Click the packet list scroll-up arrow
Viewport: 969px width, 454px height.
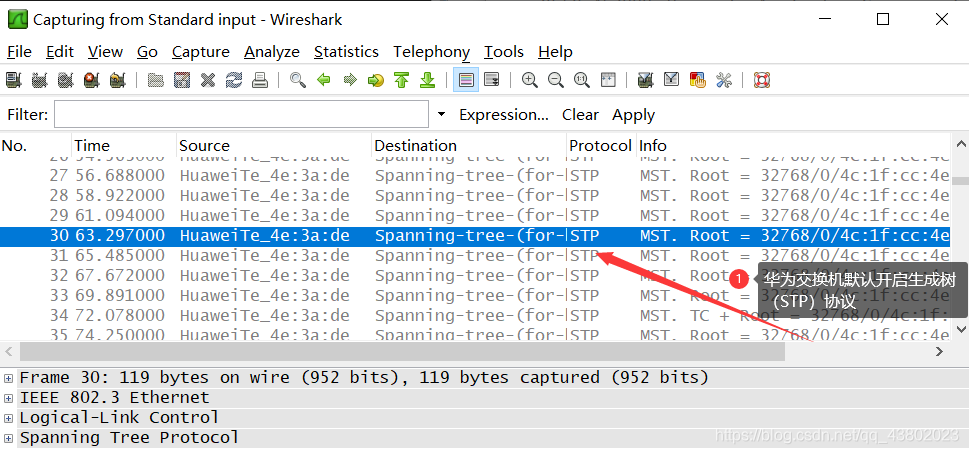(960, 145)
